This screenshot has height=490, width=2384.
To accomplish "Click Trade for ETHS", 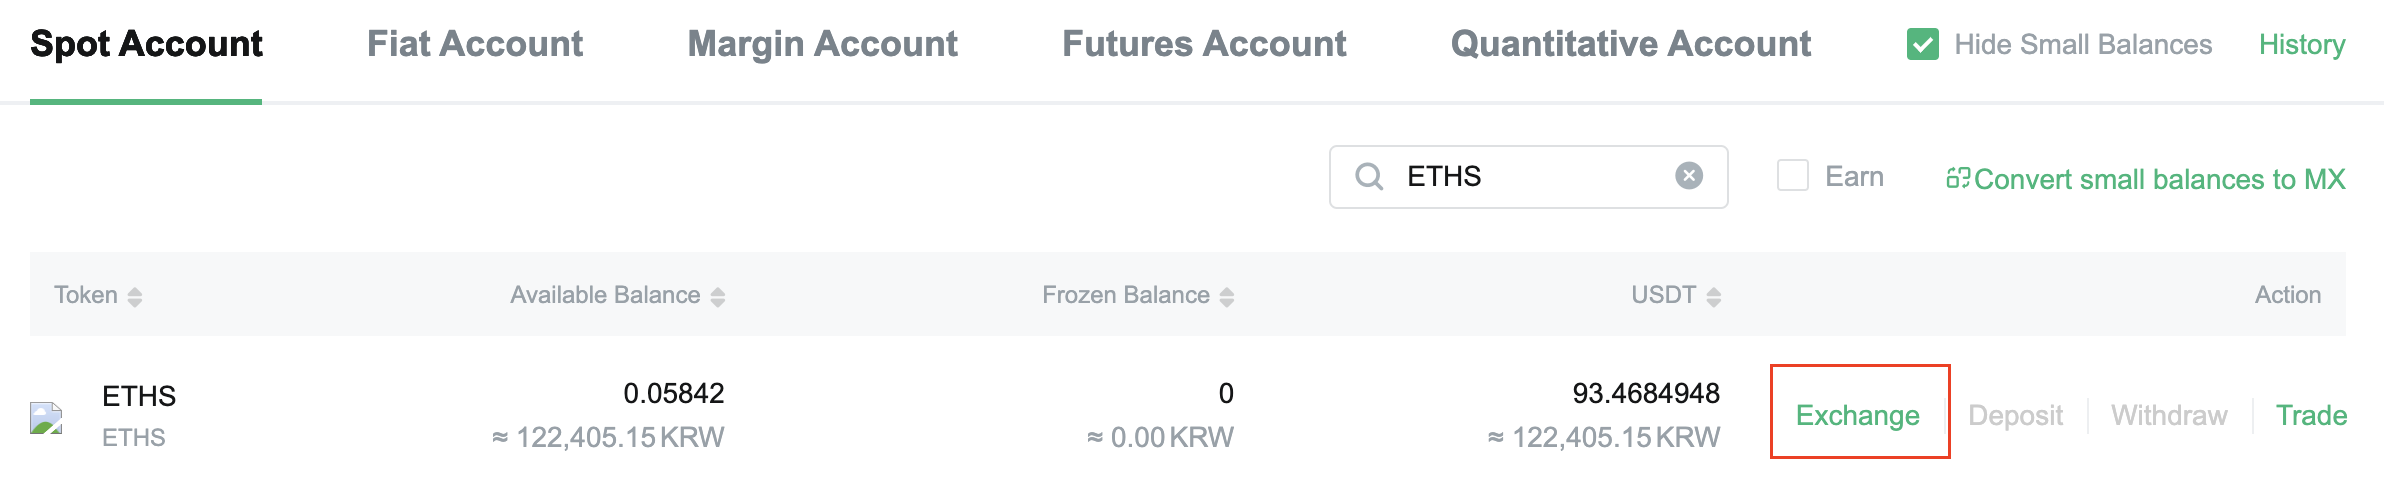I will (2311, 415).
